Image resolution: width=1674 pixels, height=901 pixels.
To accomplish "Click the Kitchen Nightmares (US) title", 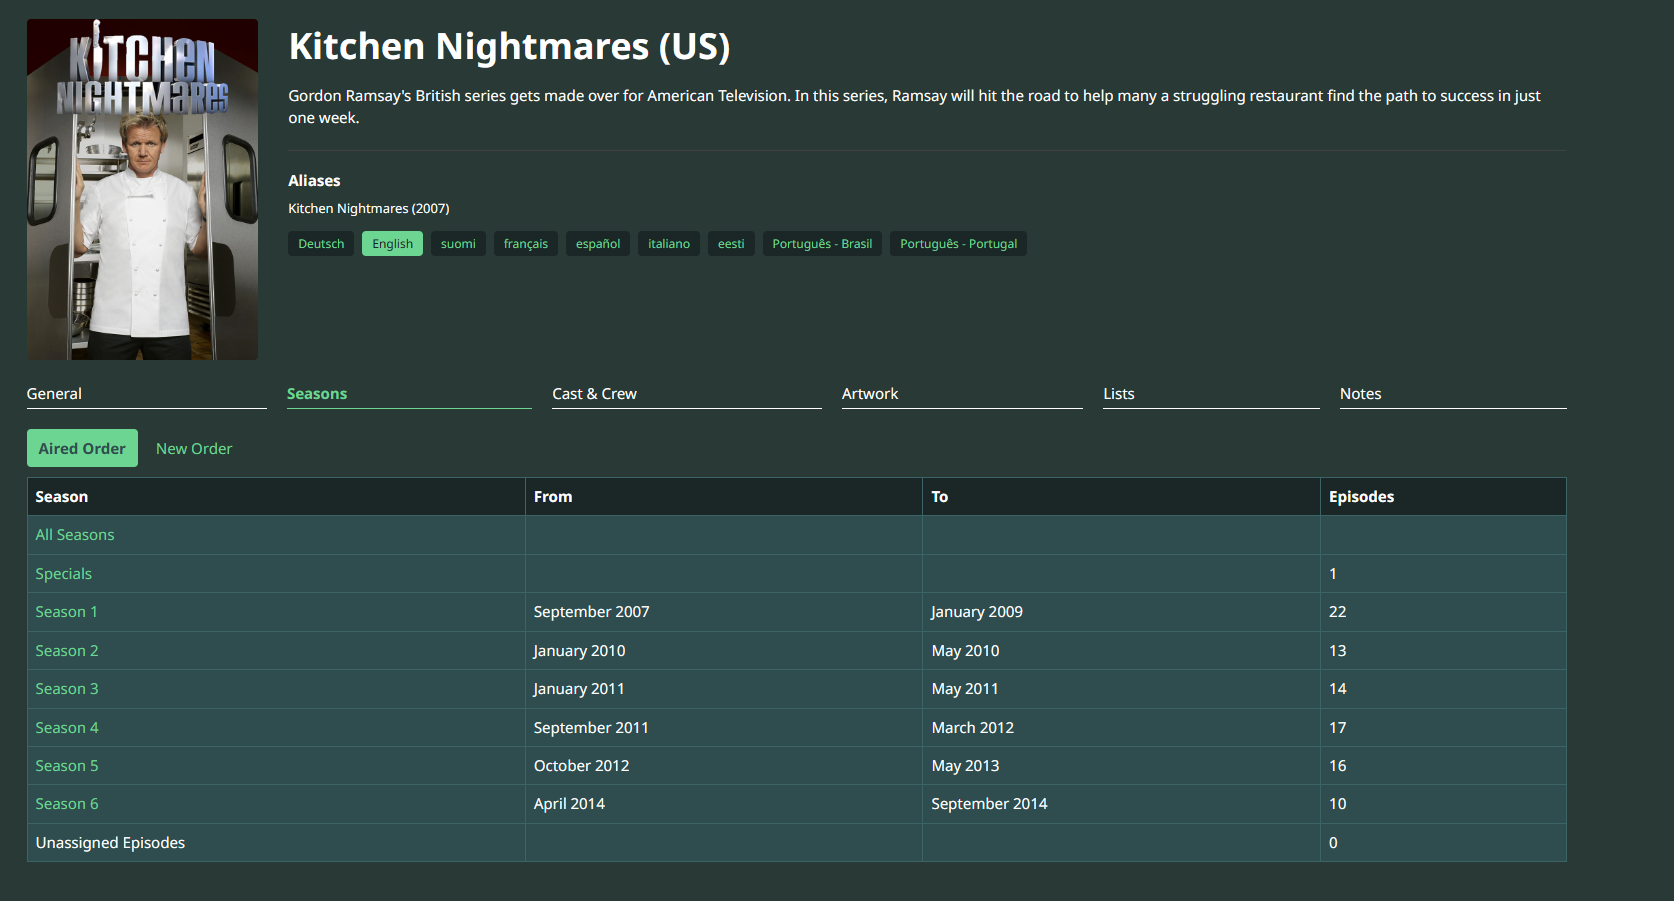I will pyautogui.click(x=509, y=47).
